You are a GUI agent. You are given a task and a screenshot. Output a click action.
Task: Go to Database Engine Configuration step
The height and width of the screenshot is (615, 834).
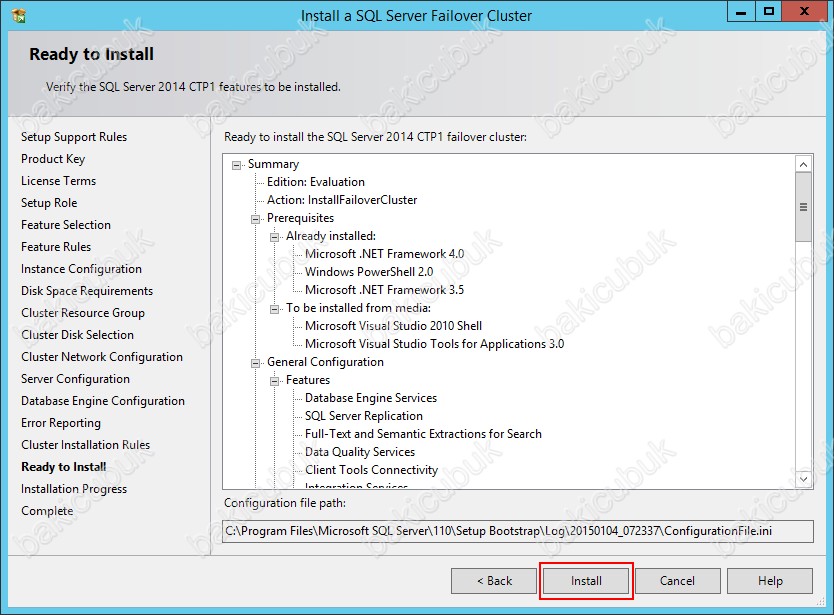pos(103,401)
